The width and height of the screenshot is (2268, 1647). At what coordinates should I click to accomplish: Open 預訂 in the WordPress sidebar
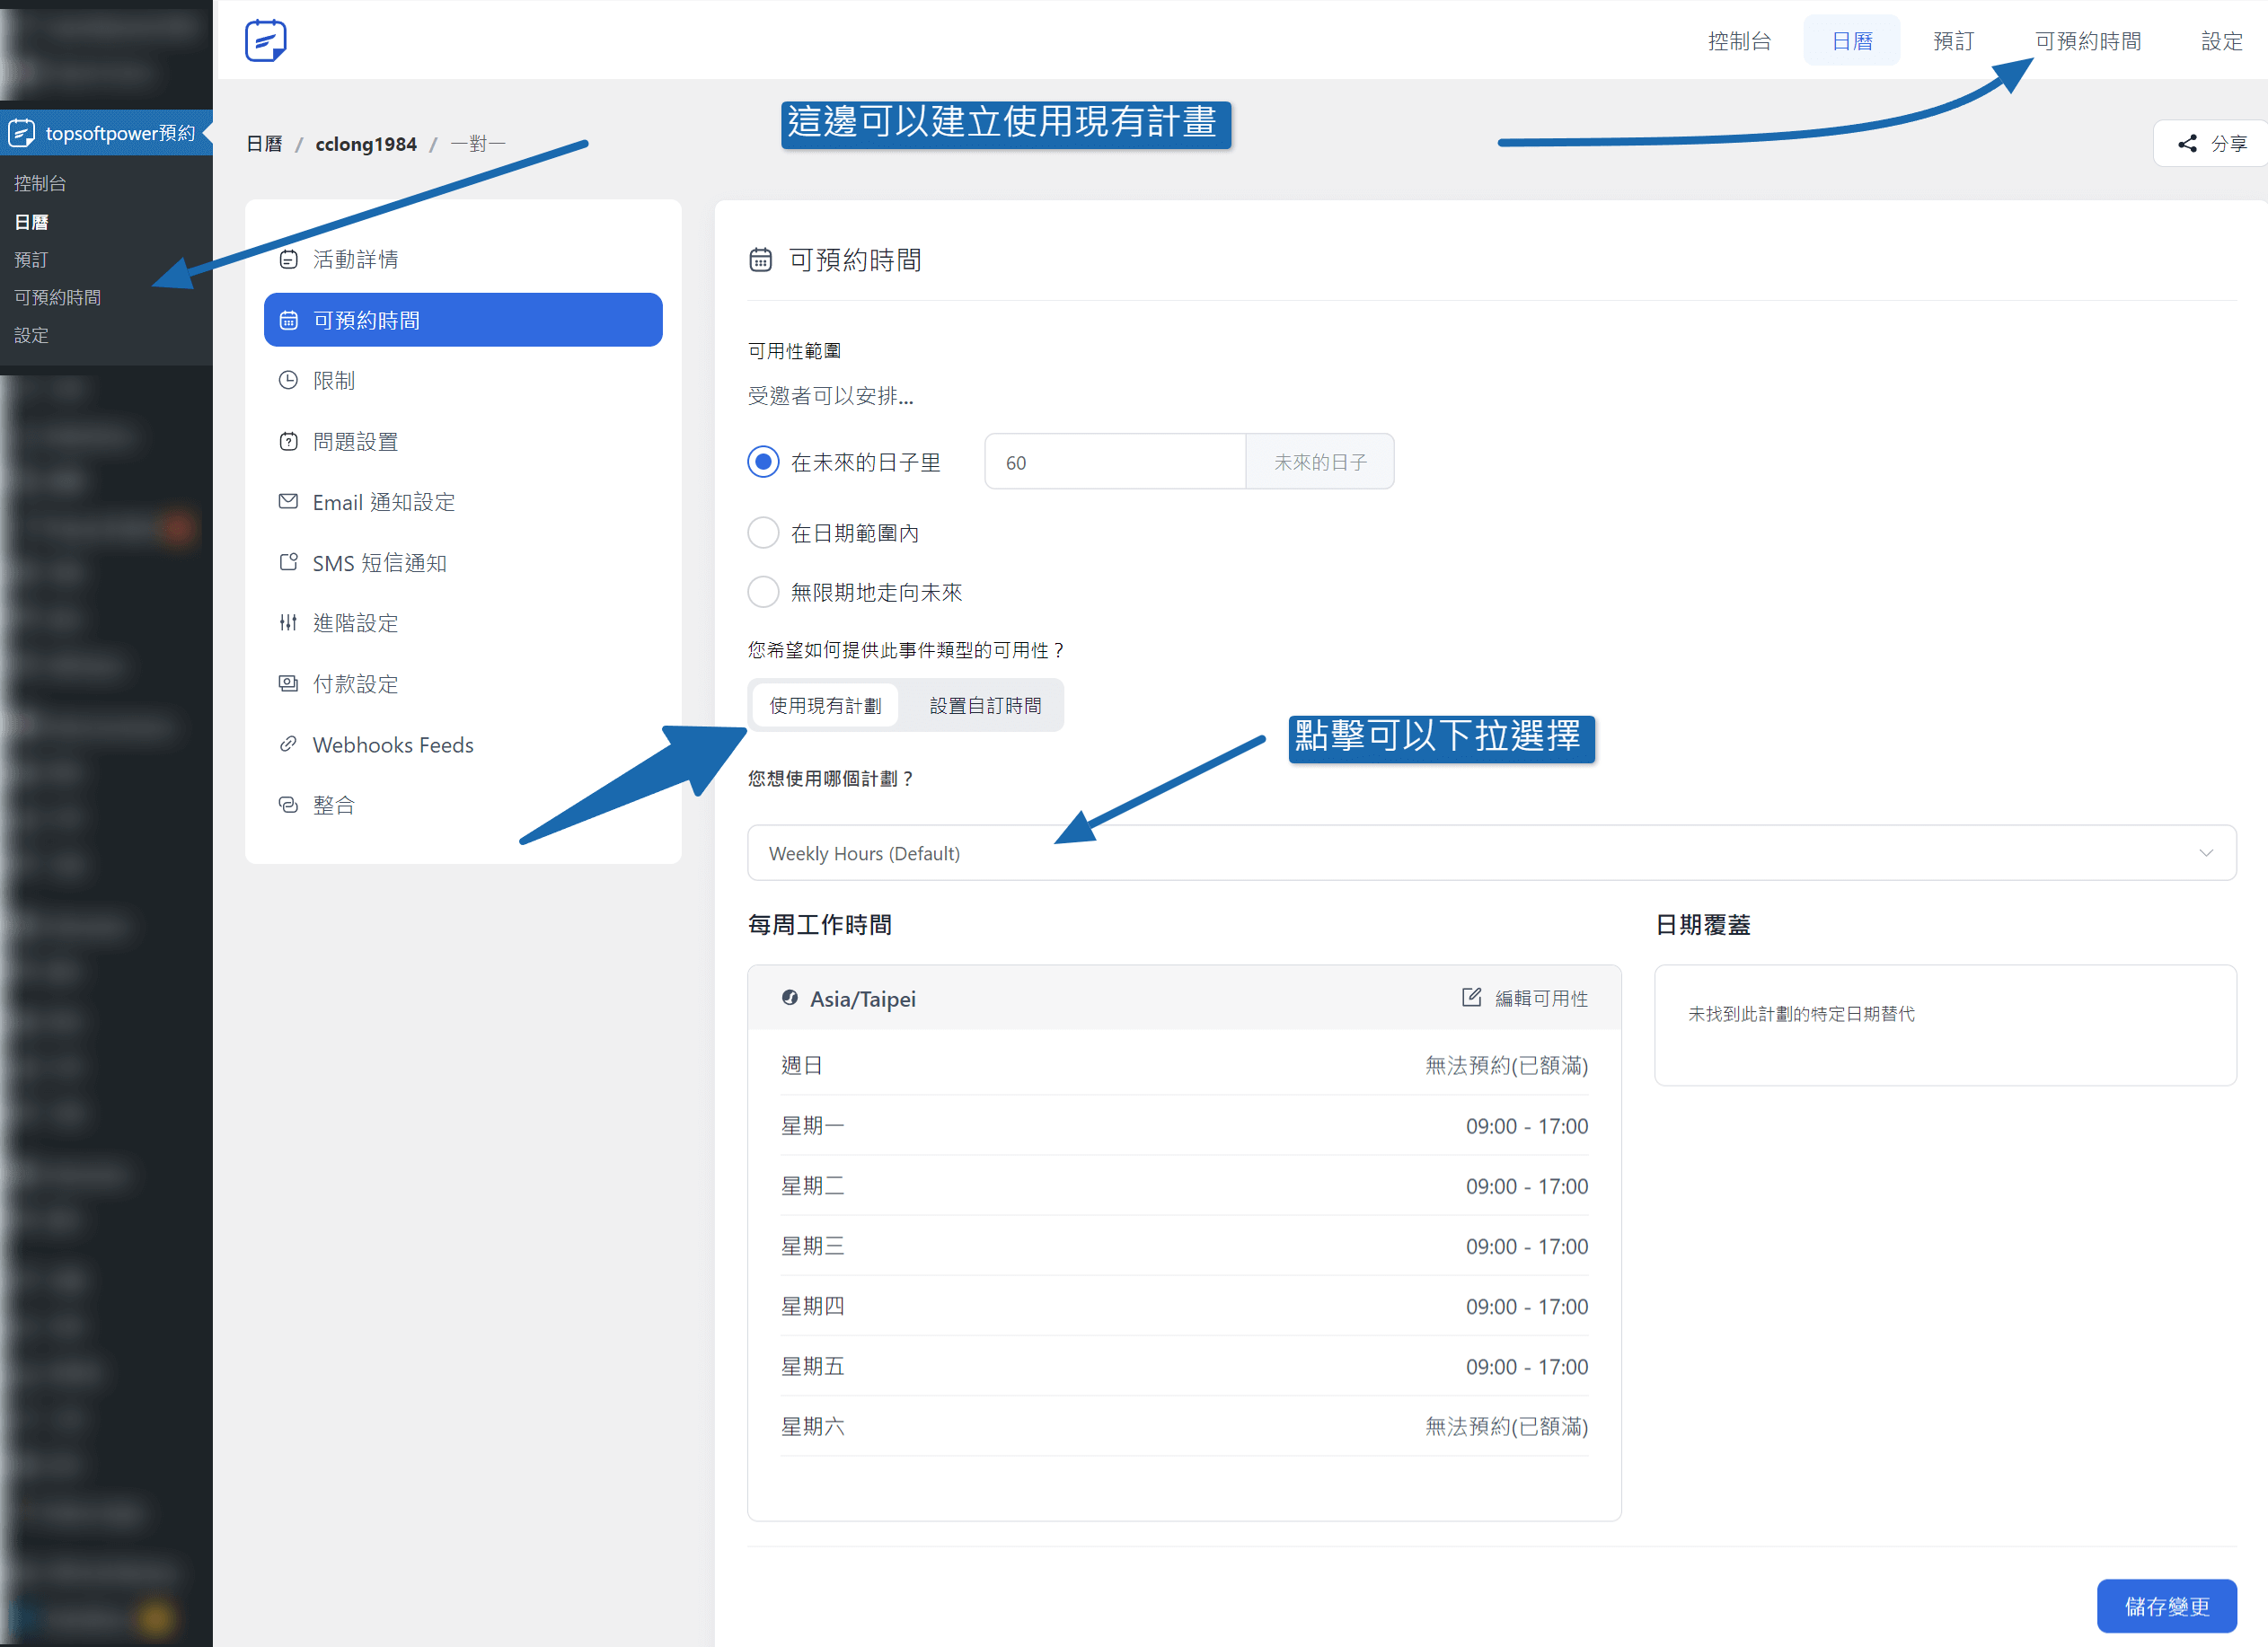tap(31, 260)
